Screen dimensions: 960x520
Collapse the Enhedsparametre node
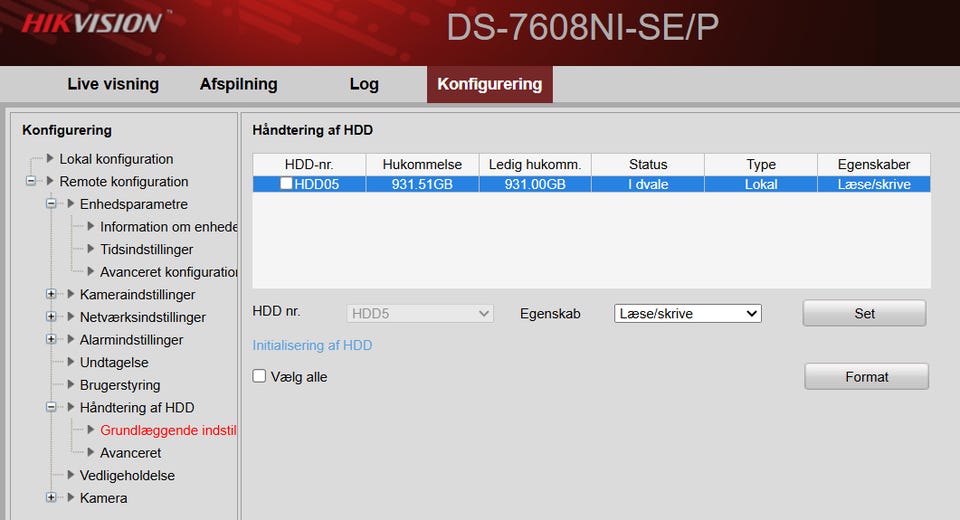pos(51,203)
